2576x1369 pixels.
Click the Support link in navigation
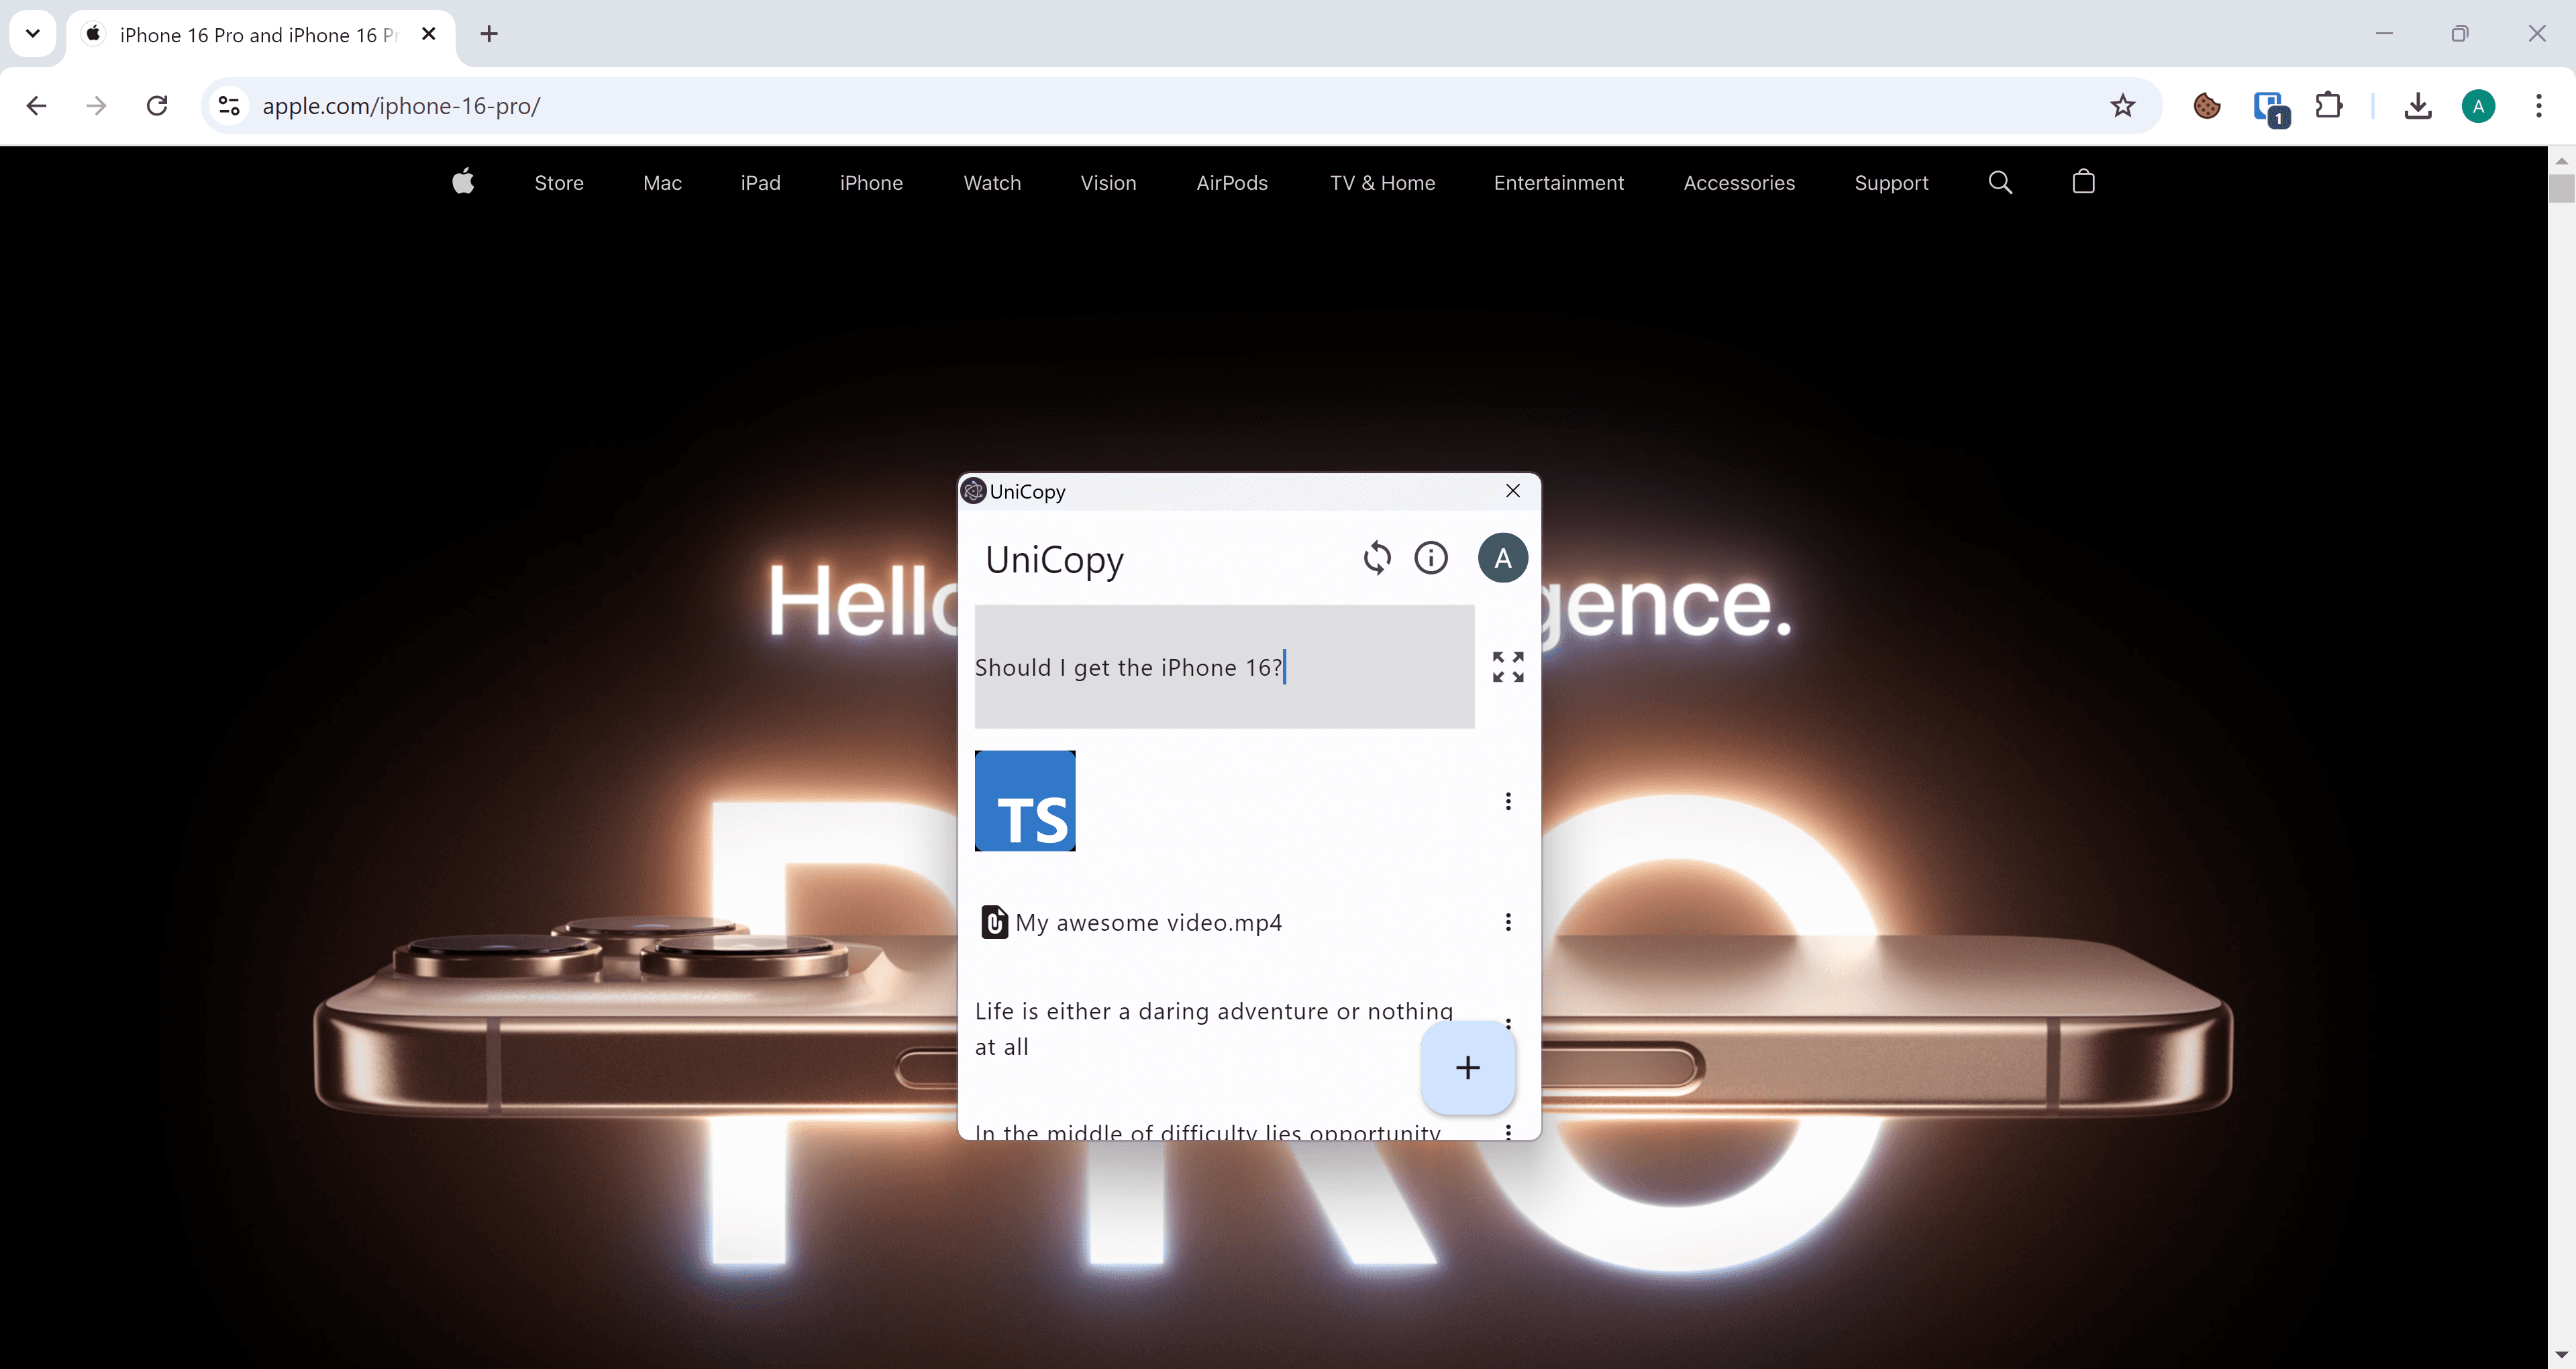point(1890,183)
